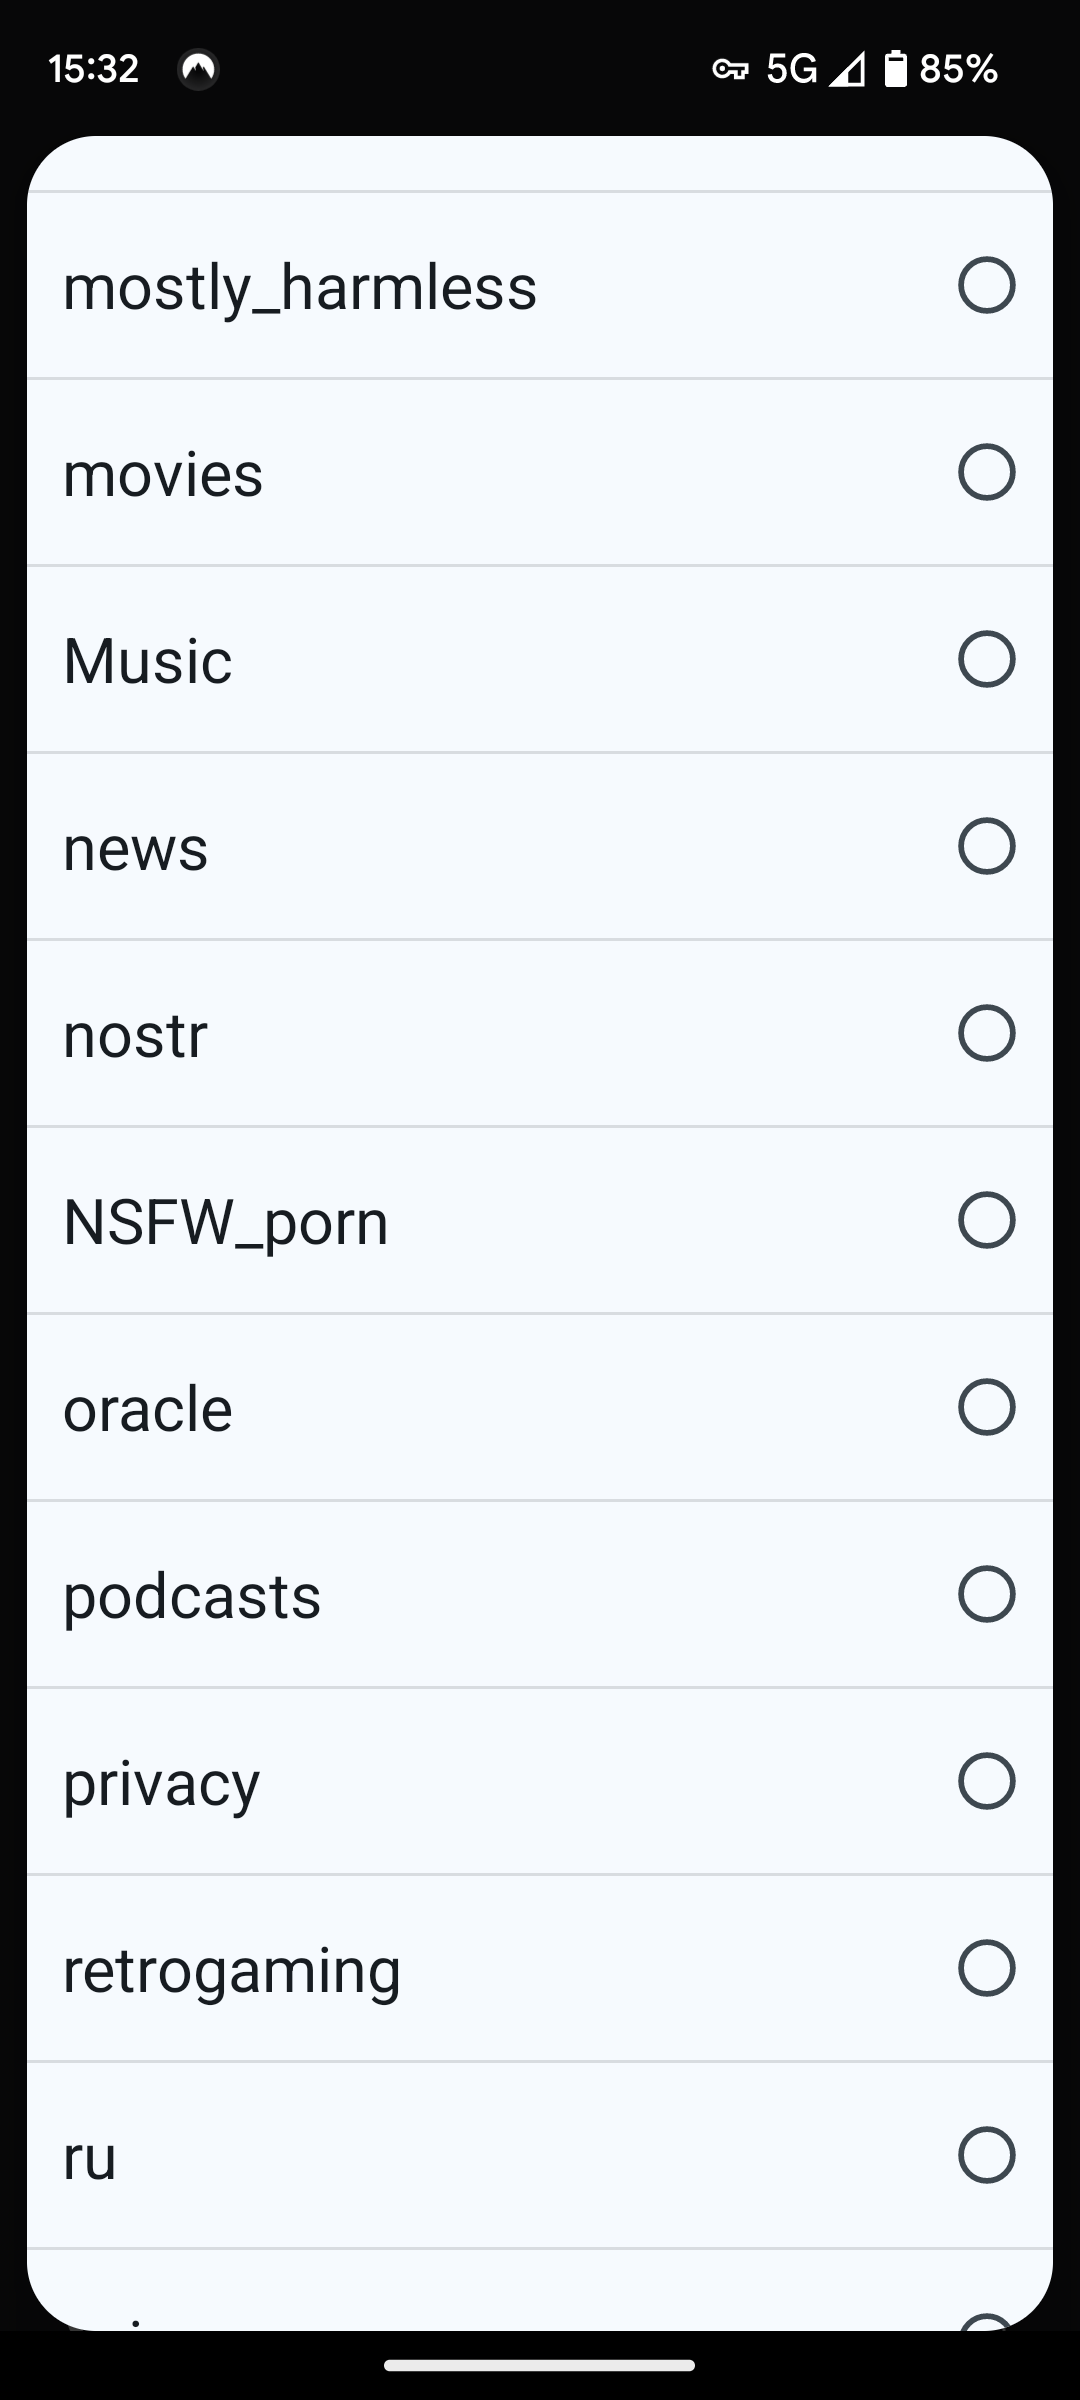
Task: Tap the oracle list row label
Action: (x=148, y=1409)
